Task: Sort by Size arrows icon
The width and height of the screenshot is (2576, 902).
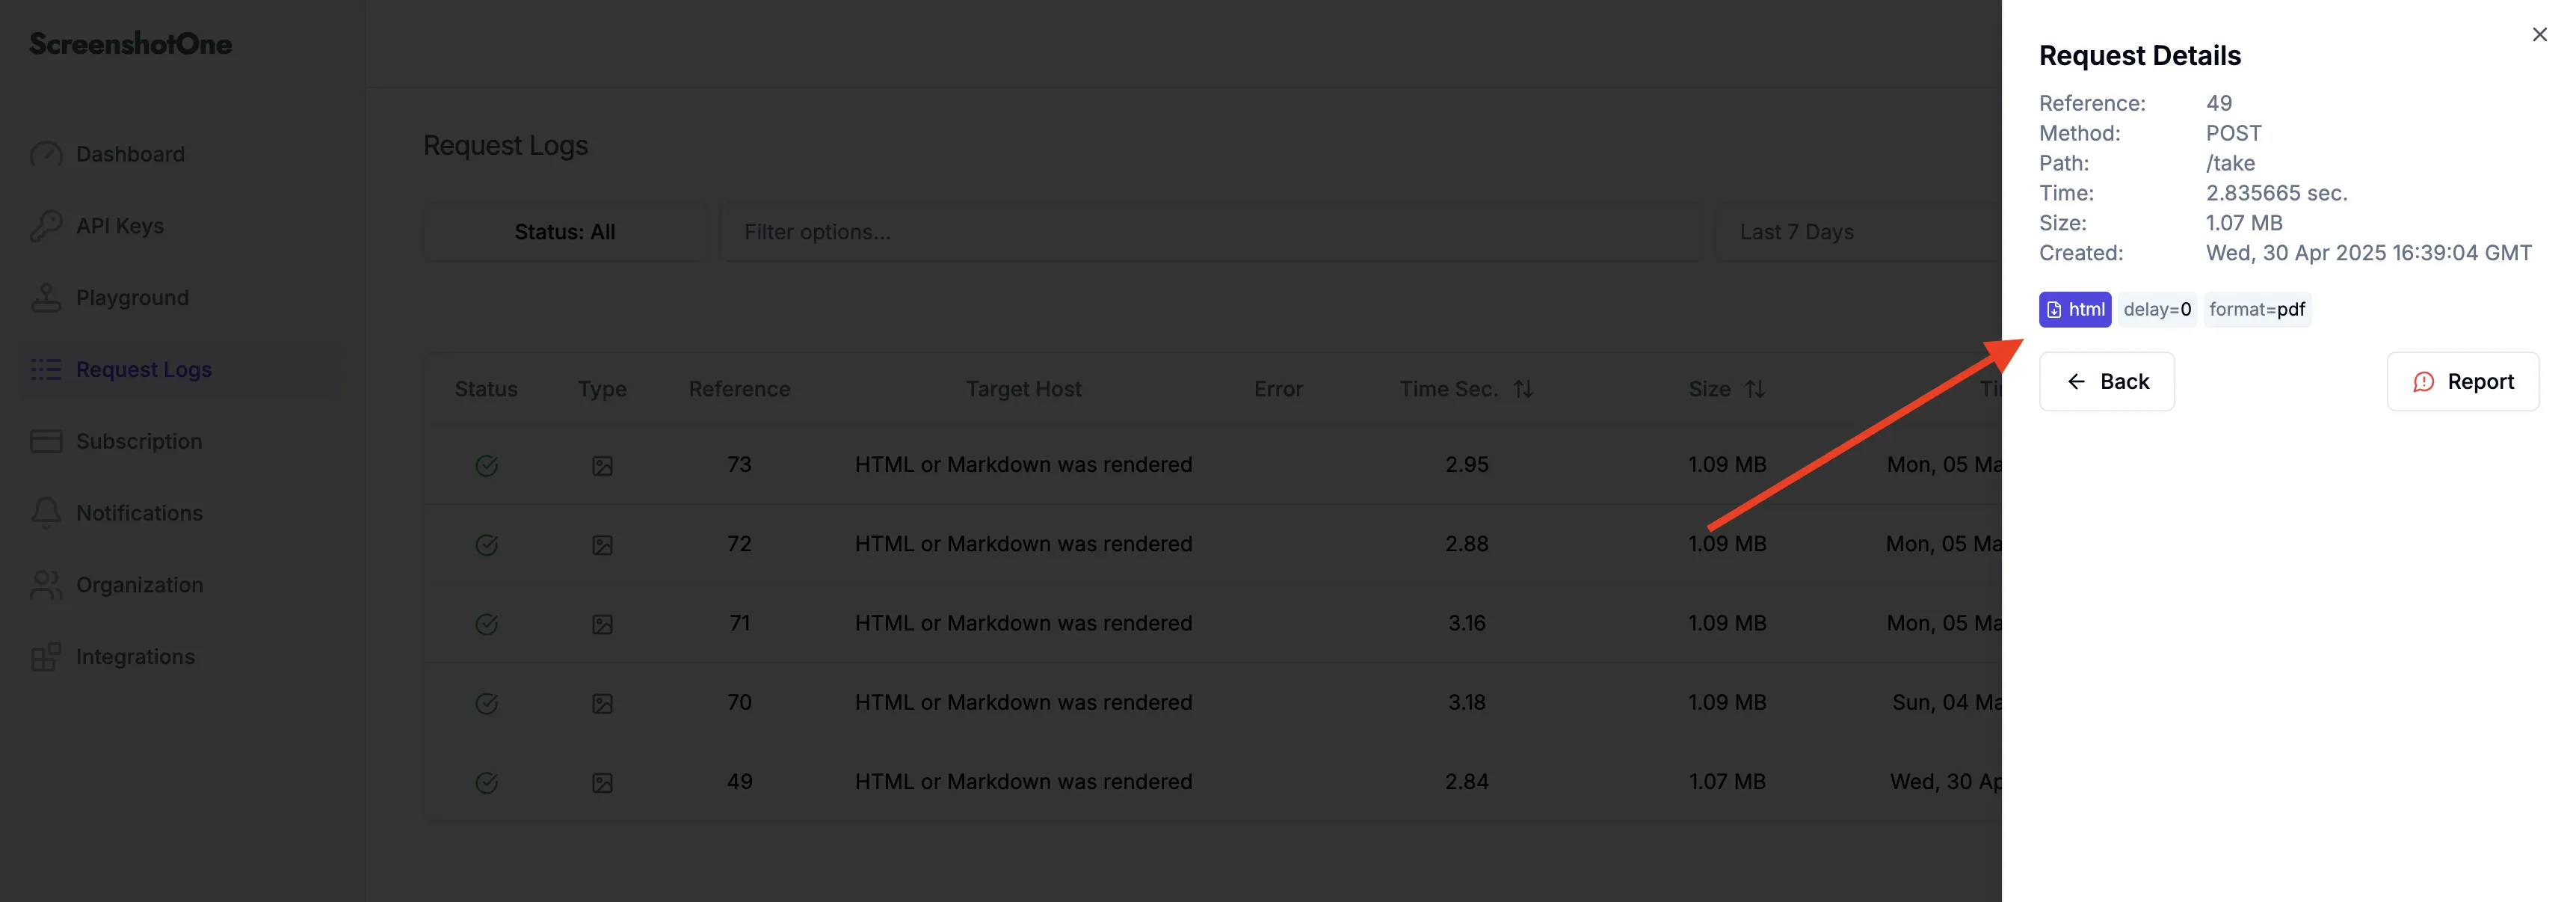Action: 1755,389
